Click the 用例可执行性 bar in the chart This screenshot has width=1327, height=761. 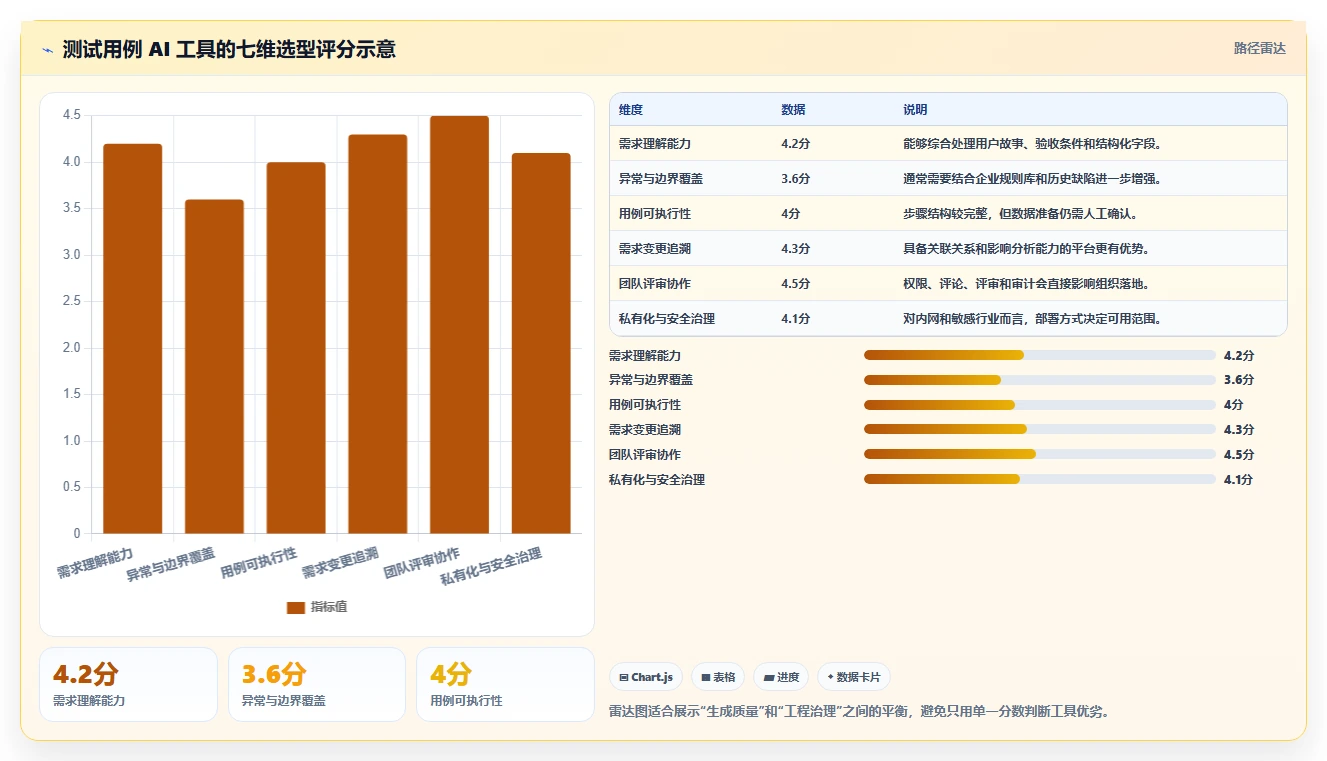tap(296, 348)
